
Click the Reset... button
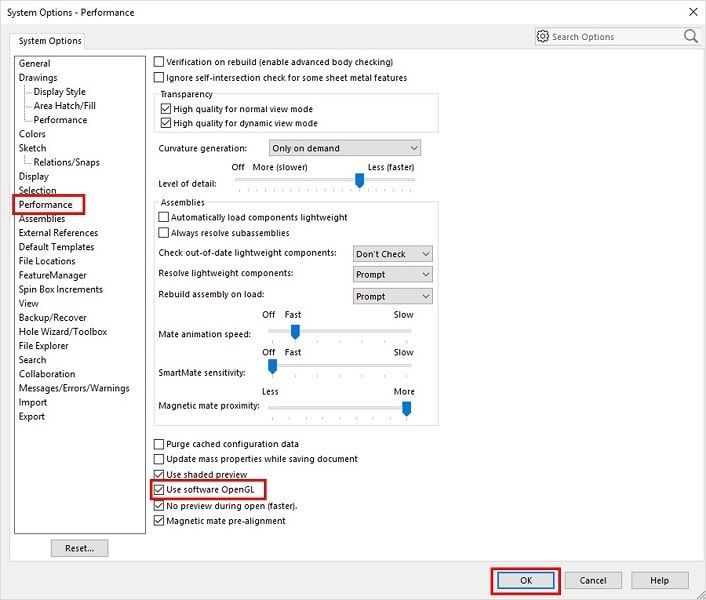coord(79,548)
